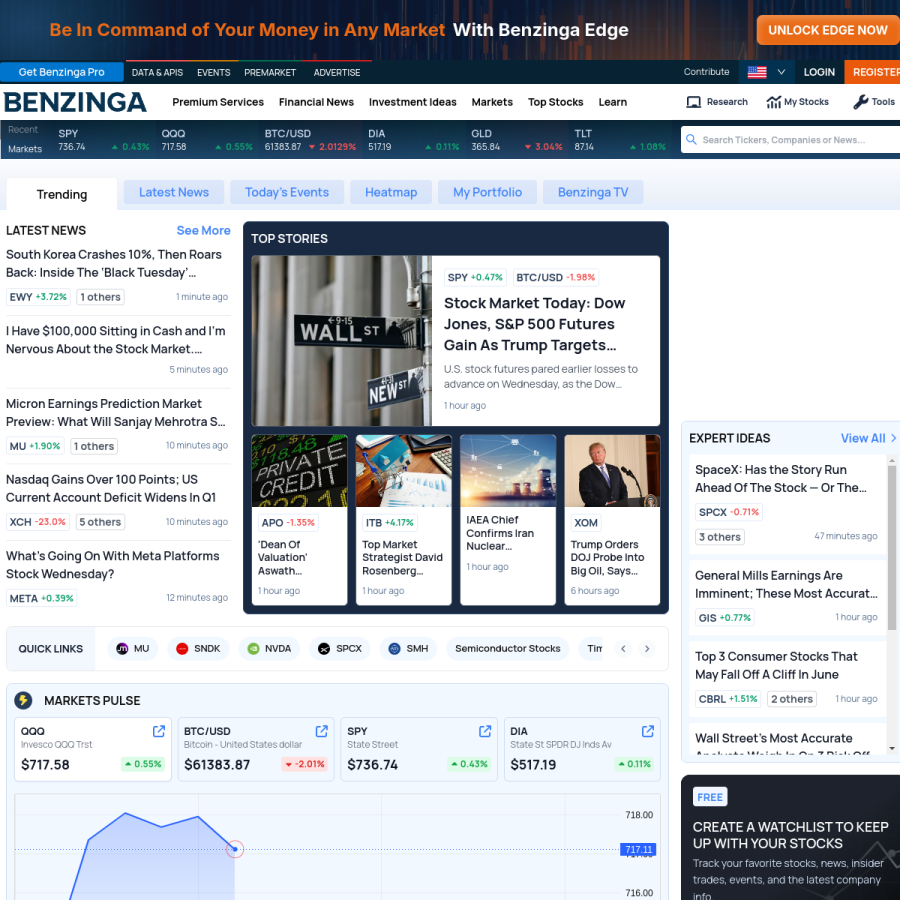
Task: Expand the country dropdown chevron
Action: point(781,72)
